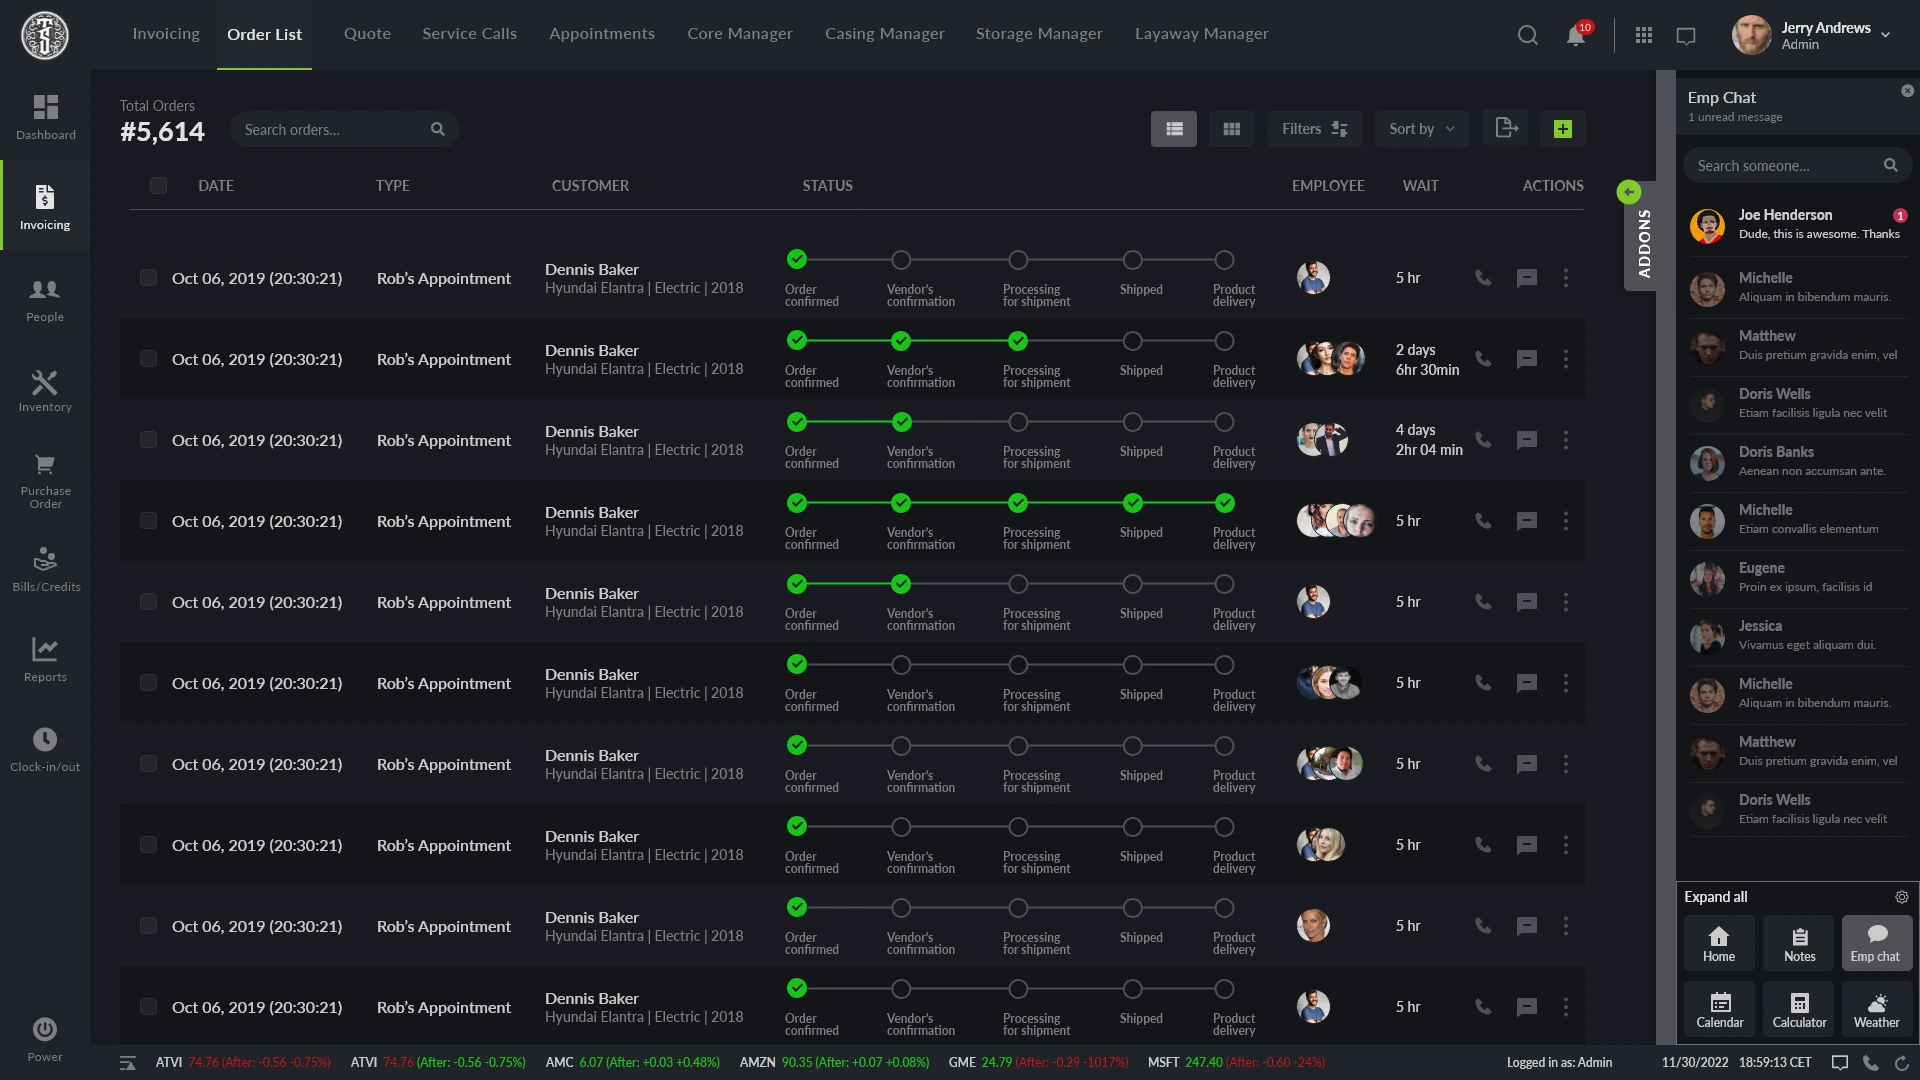
Task: Open the Clock-in/out panel
Action: [44, 747]
